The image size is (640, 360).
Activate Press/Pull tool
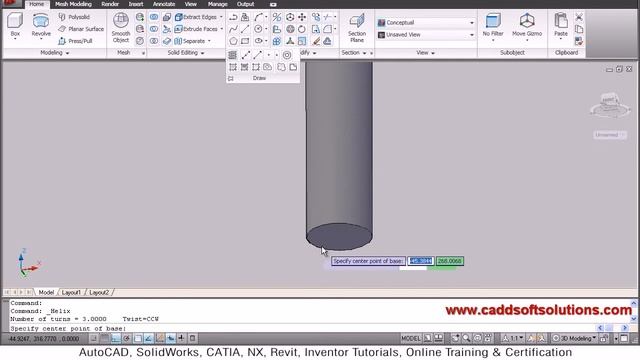[75, 41]
